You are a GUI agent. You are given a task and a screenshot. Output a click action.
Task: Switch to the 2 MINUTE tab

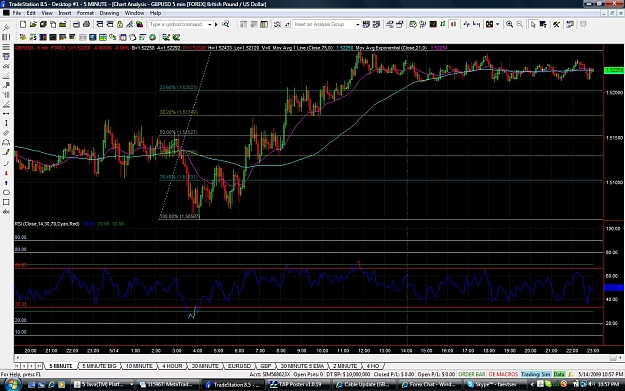tap(345, 366)
